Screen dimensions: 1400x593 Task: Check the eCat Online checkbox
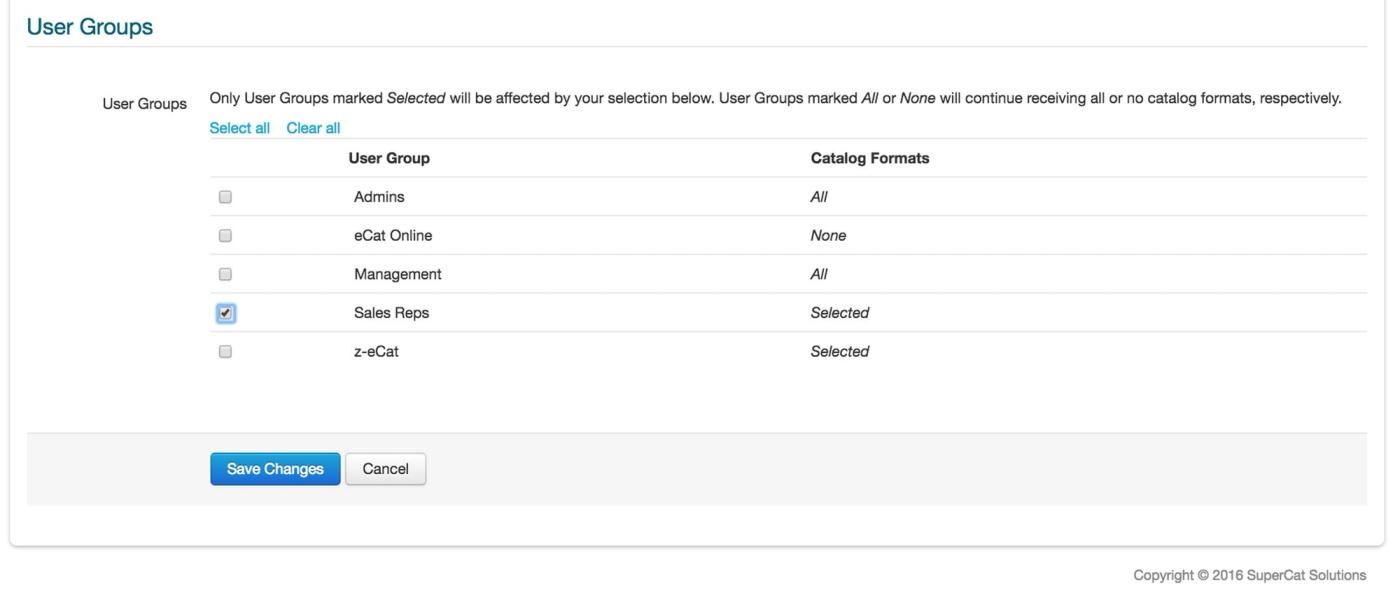(x=225, y=236)
